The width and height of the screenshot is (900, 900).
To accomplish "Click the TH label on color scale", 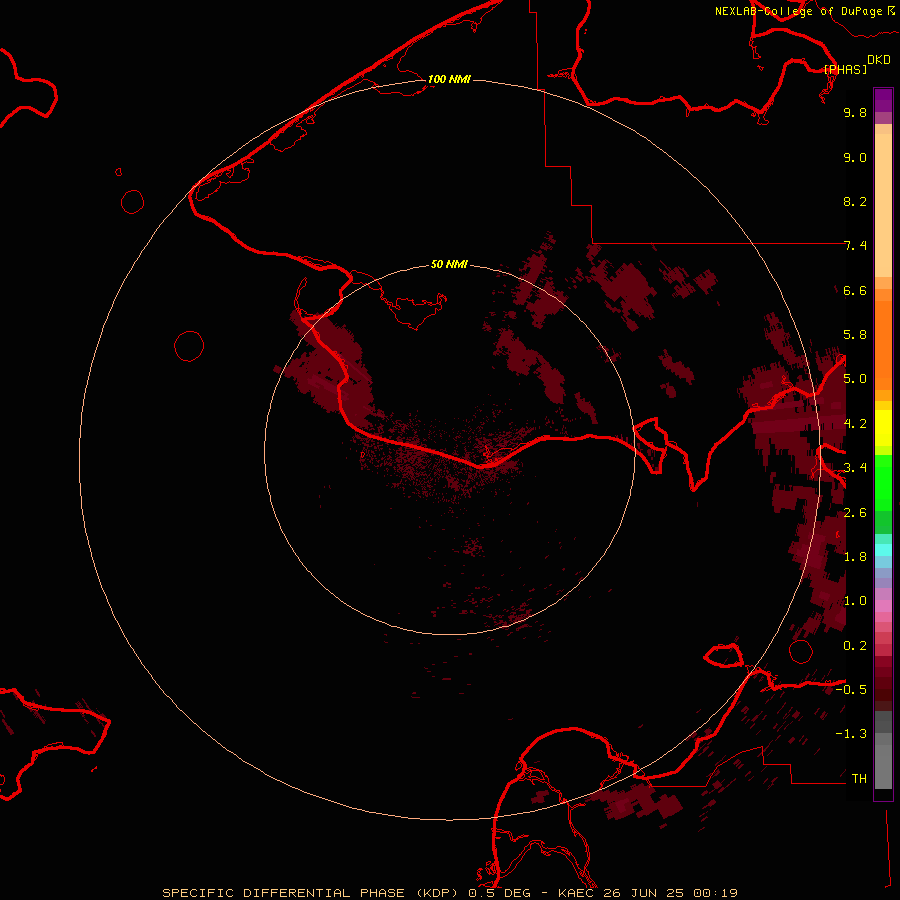I will (x=859, y=779).
